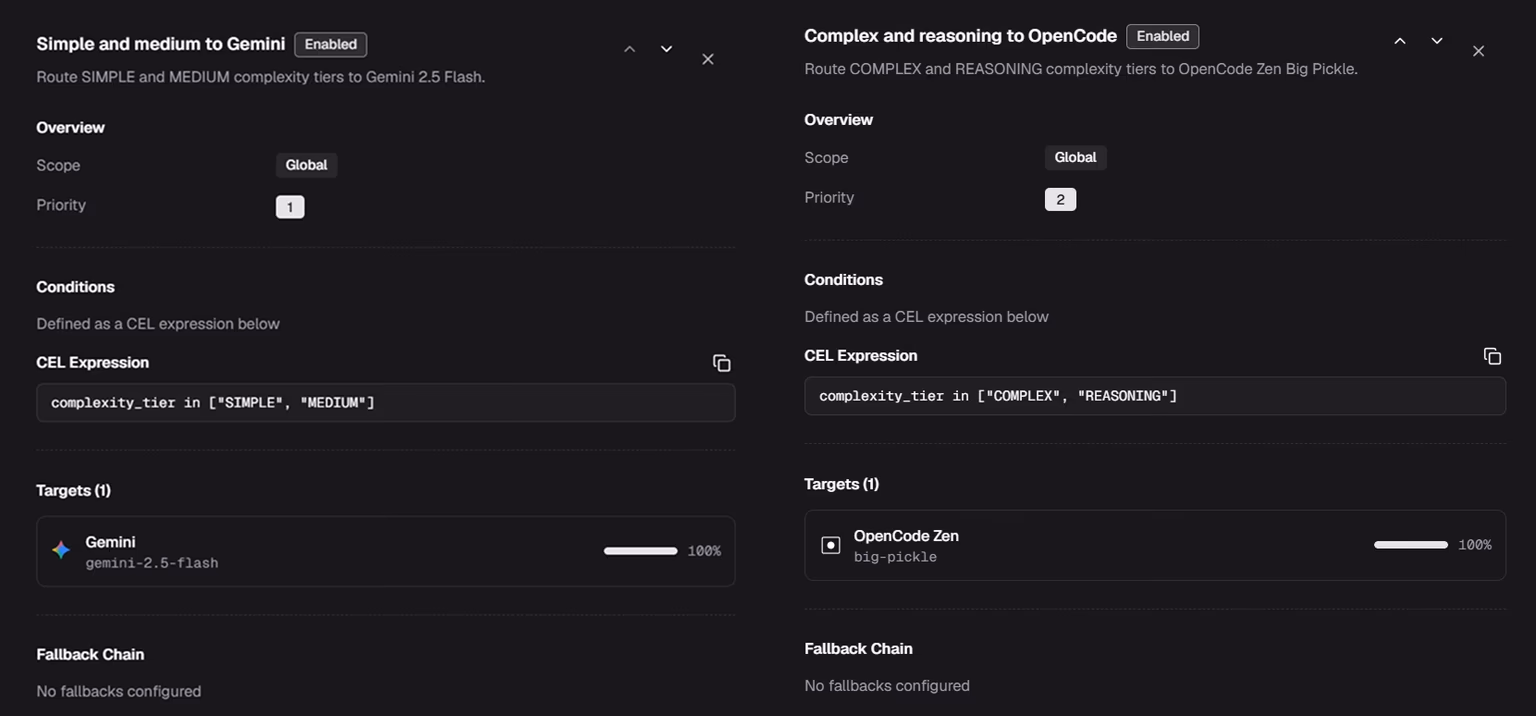
Task: Click title 'Complex and reasoning to OpenCode'
Action: (960, 36)
